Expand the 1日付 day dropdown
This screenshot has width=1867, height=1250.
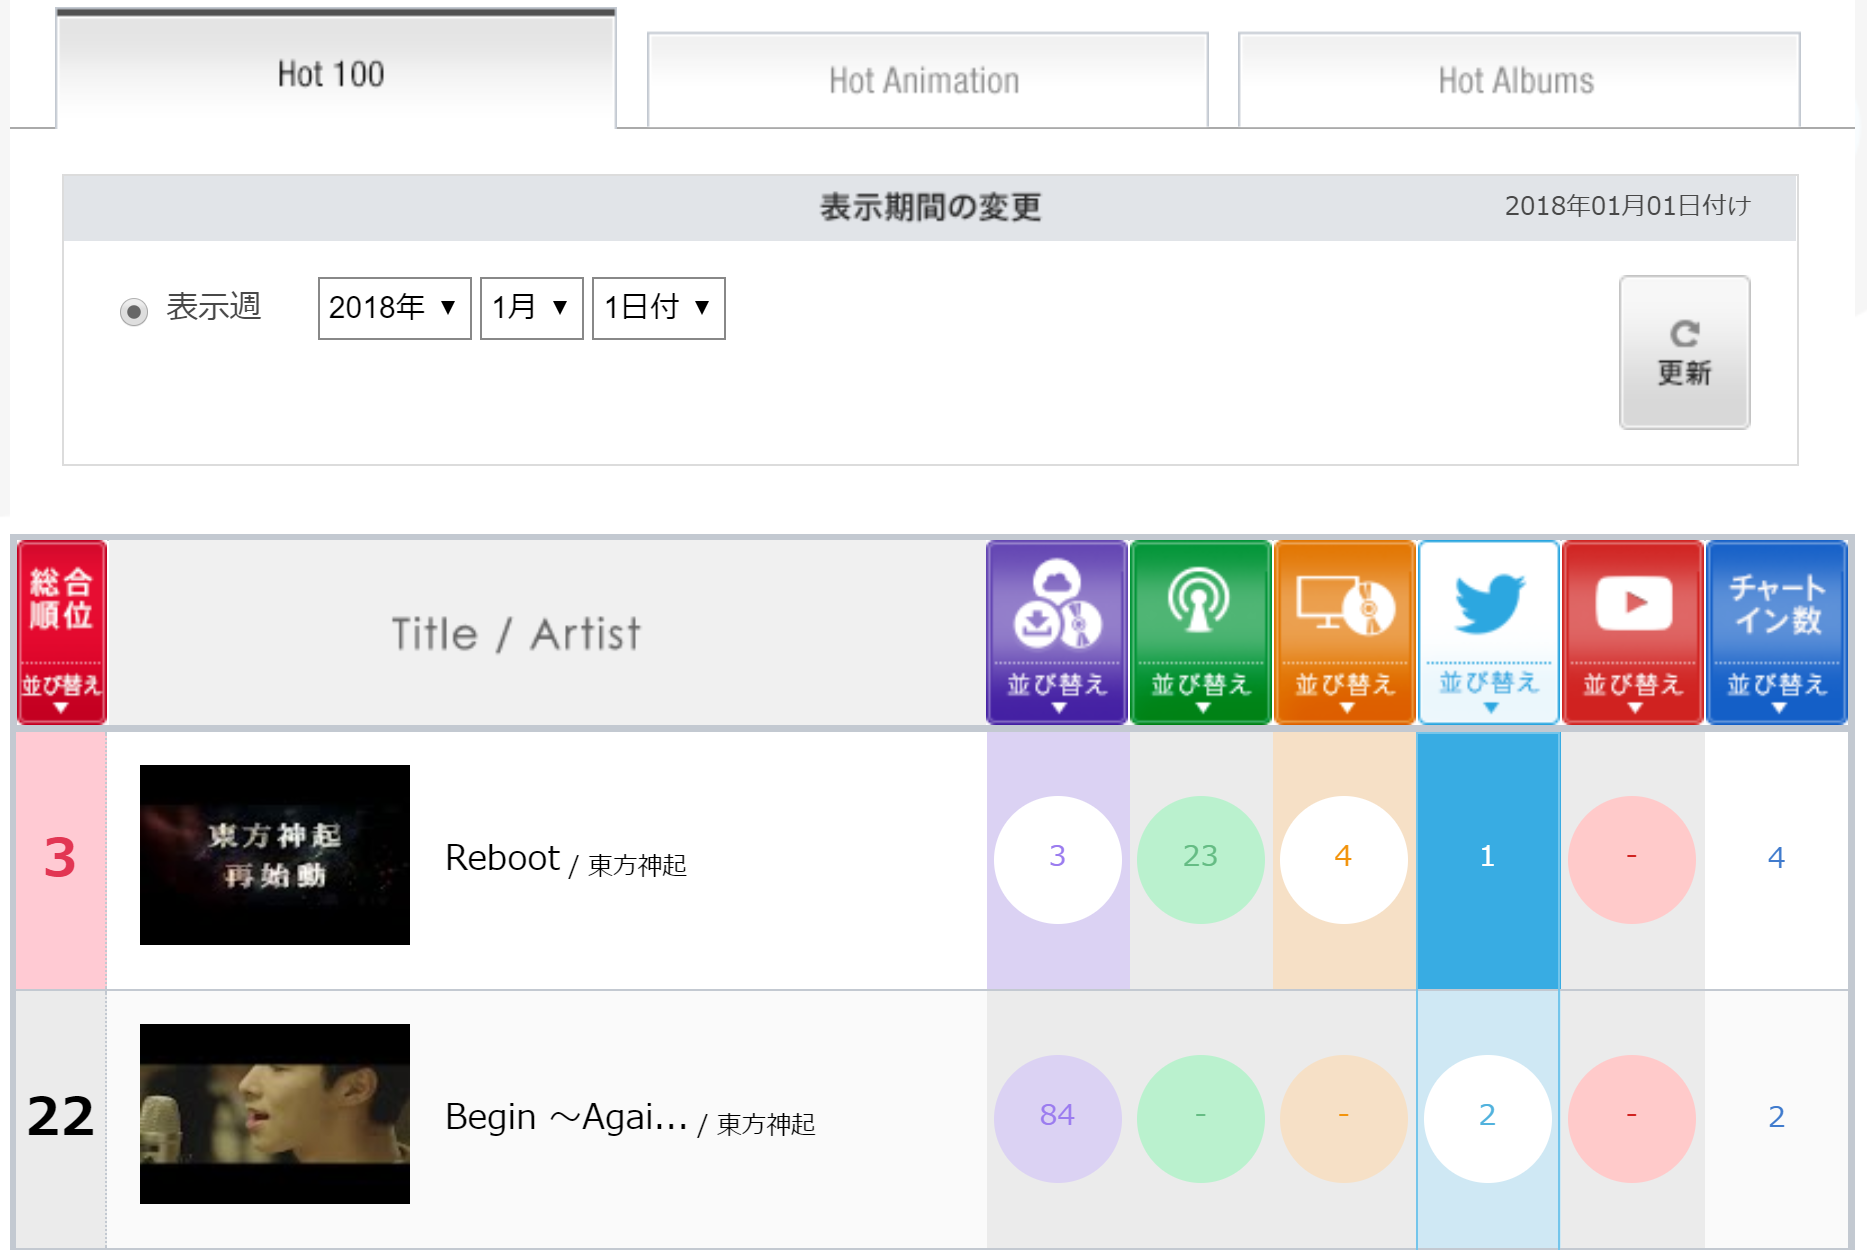tap(658, 308)
